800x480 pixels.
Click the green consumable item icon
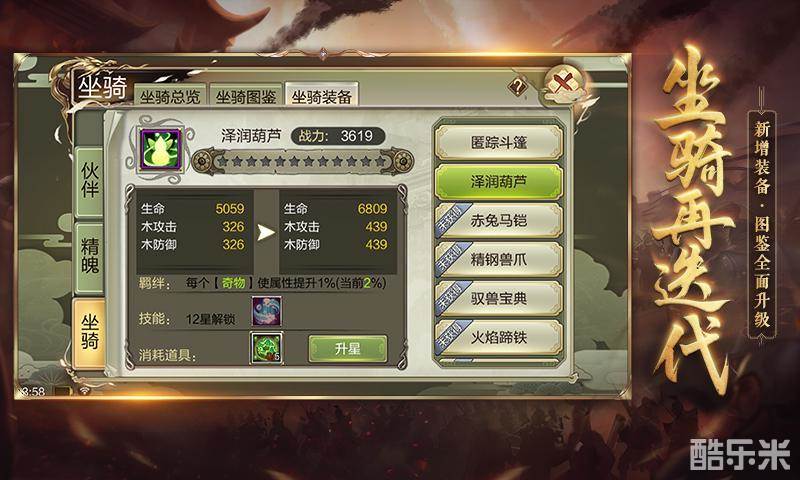pos(266,348)
